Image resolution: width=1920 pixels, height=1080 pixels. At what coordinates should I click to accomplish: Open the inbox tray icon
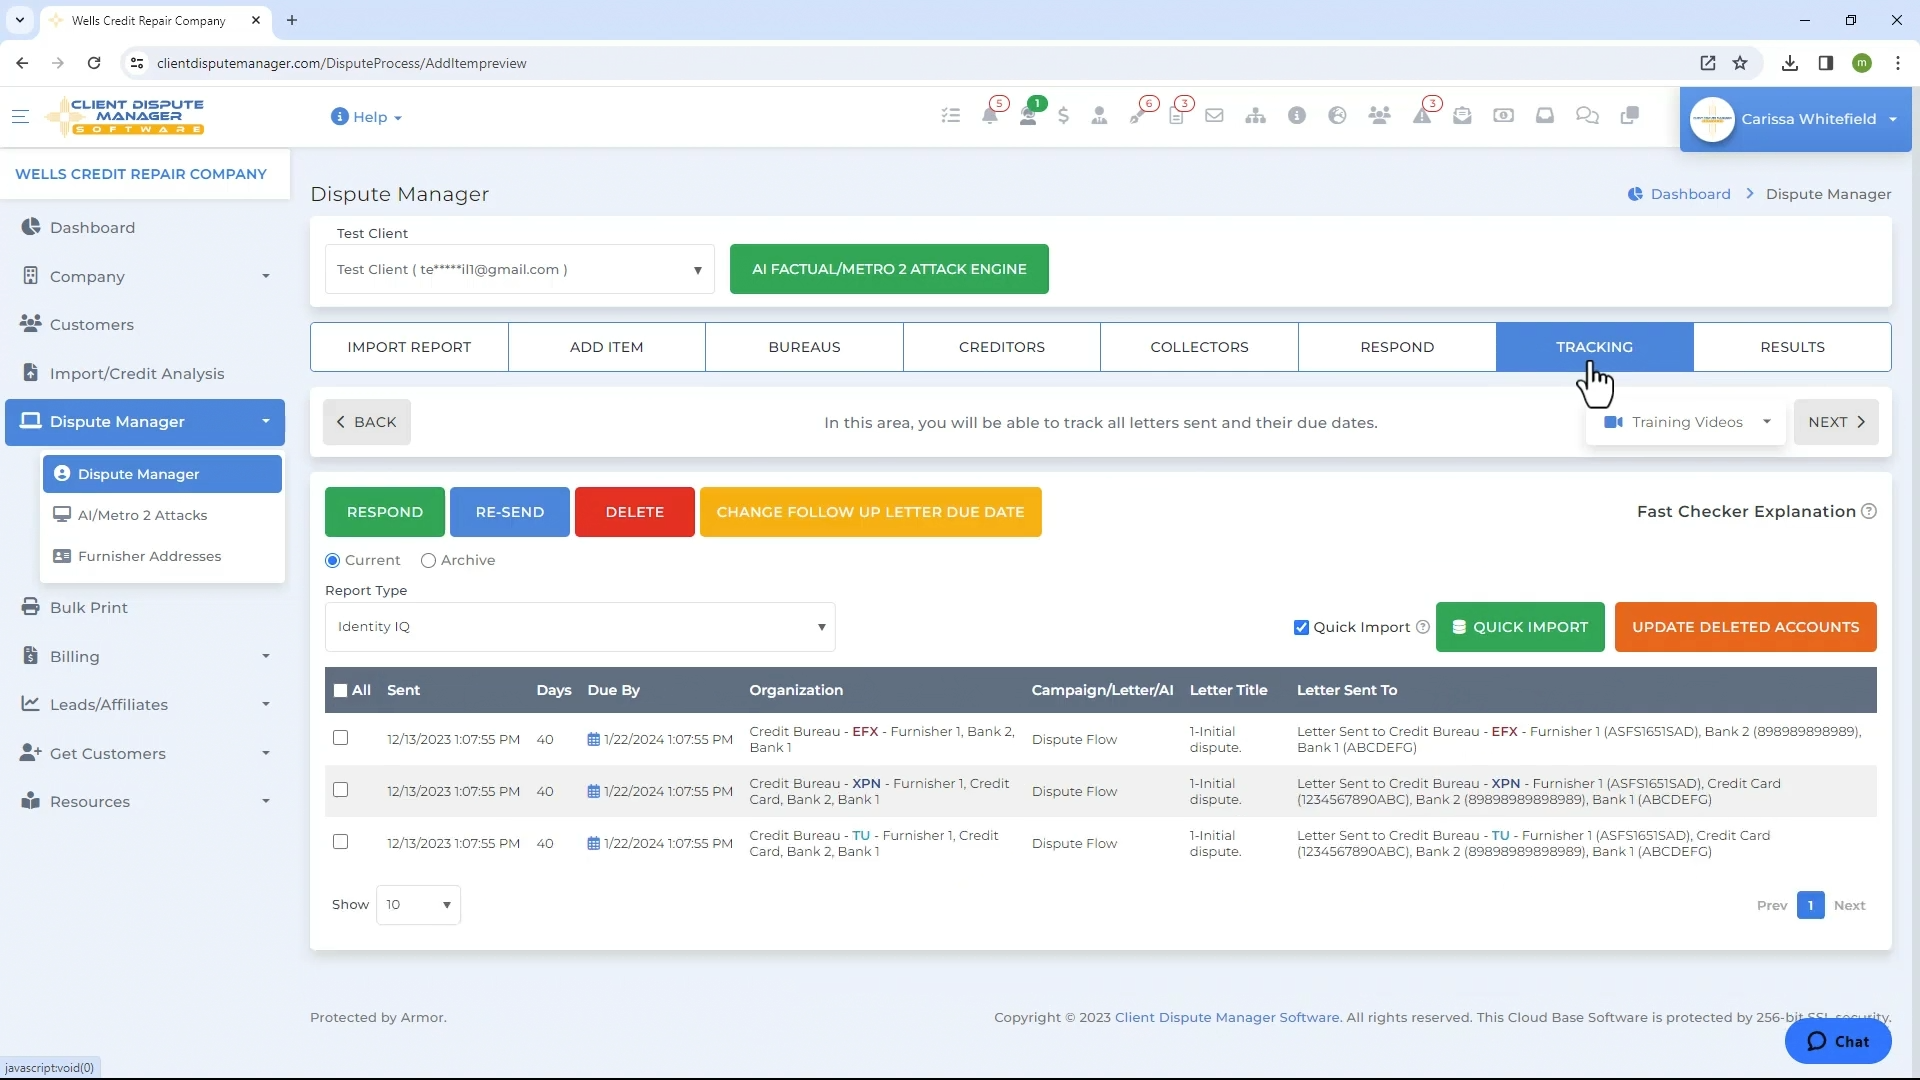coord(1545,116)
